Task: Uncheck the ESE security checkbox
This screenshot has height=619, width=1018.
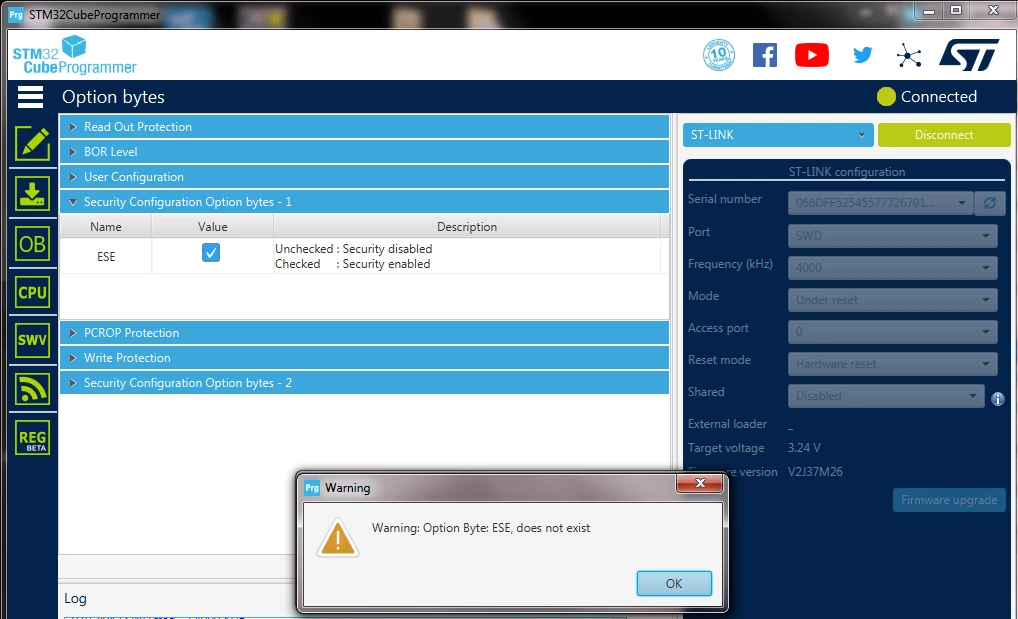Action: [x=211, y=253]
